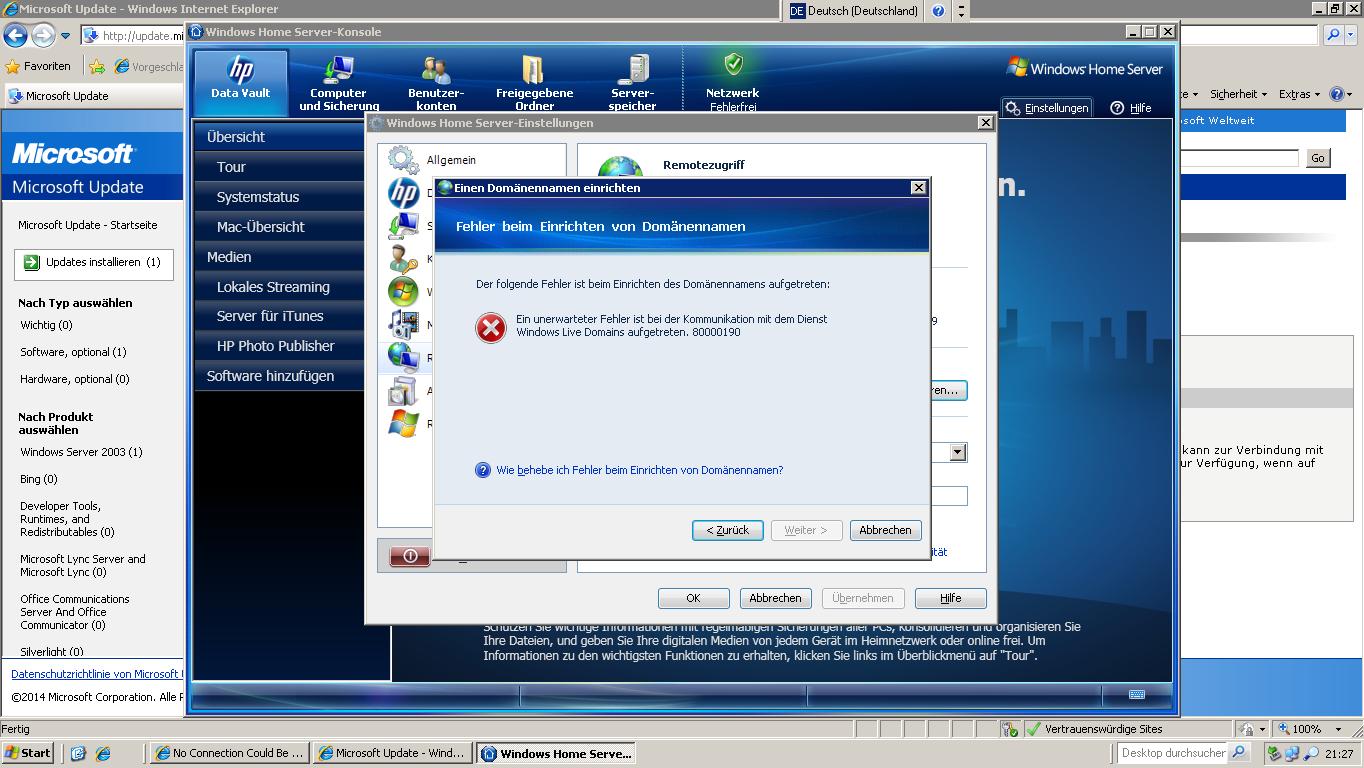Select Mac-Übersicht in console sidebar
The image size is (1364, 768).
[280, 227]
